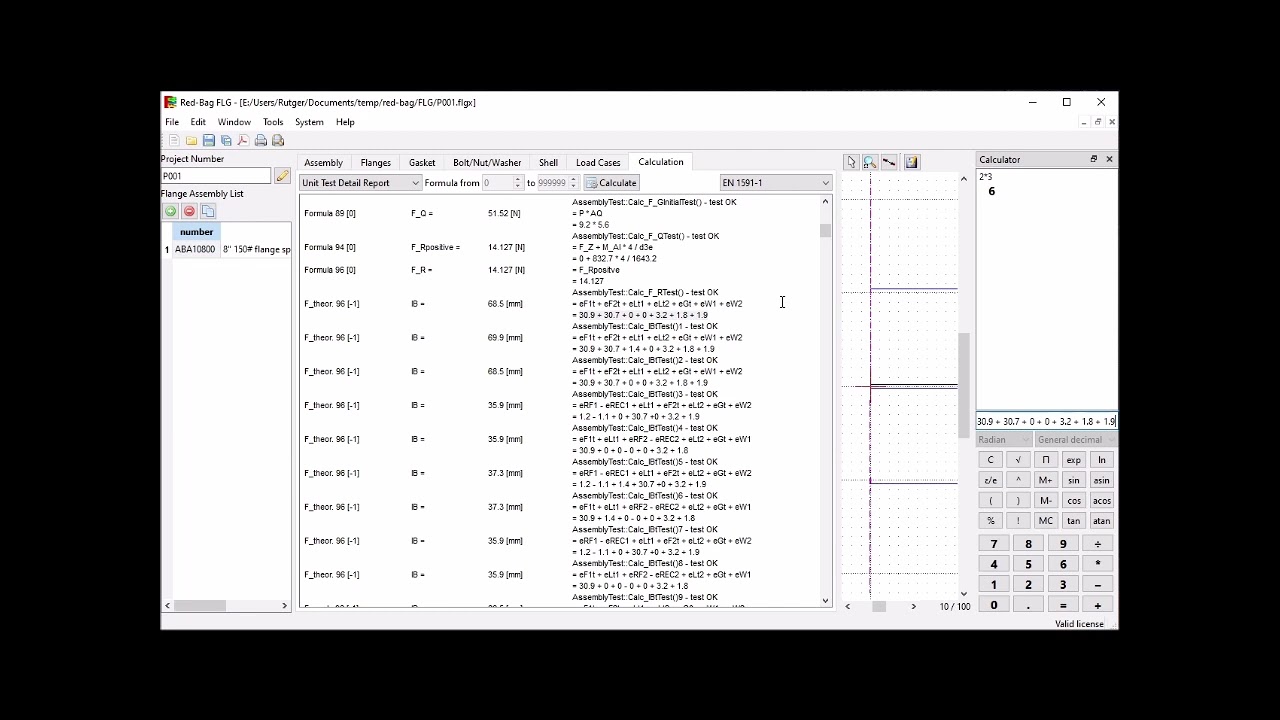Click the Formula to 999999 spinner arrows
The image size is (1280, 720).
[574, 183]
